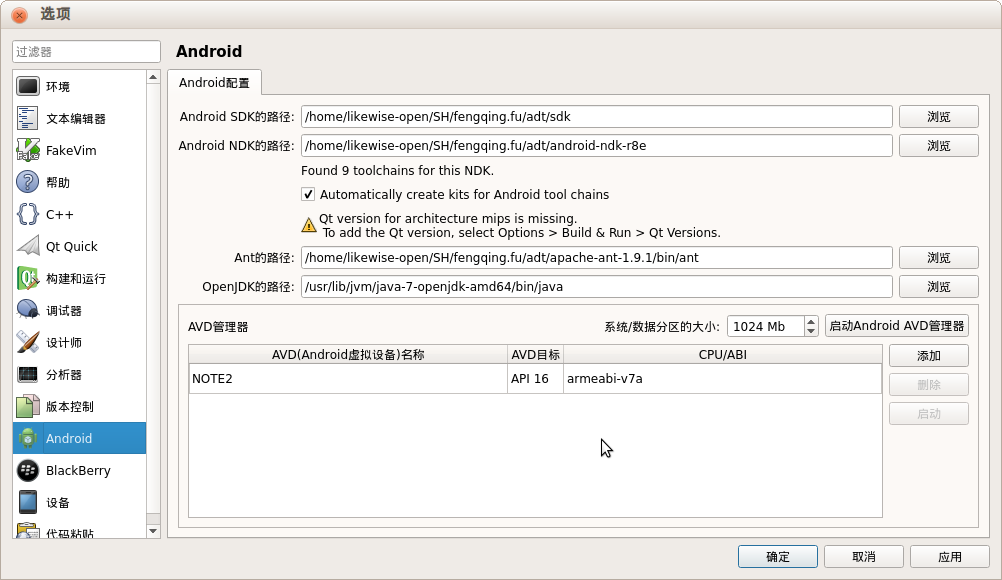Select the 分析器 analyzer icon
This screenshot has width=1002, height=580.
[x=27, y=374]
